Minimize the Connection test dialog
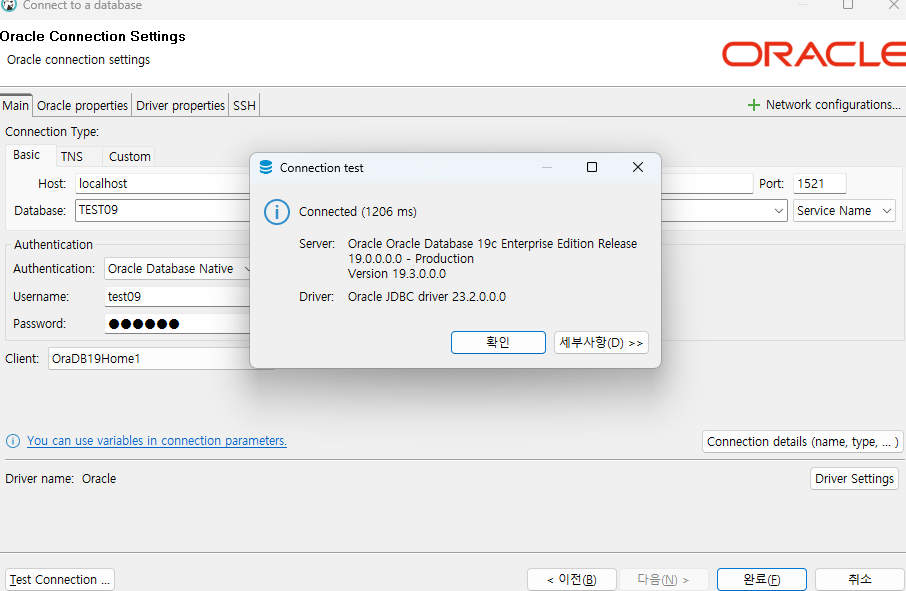 [x=547, y=168]
